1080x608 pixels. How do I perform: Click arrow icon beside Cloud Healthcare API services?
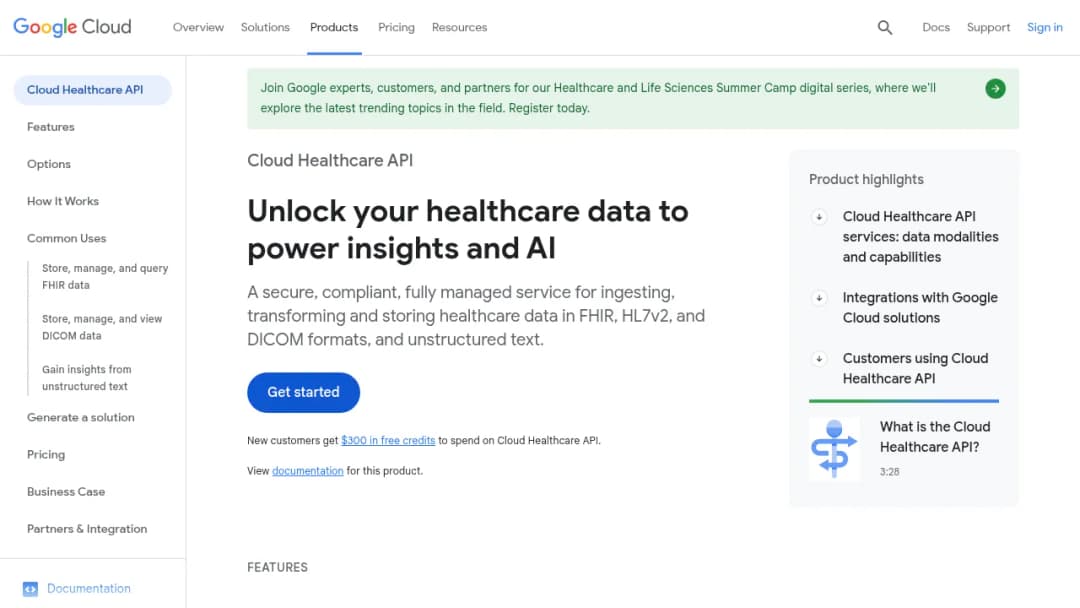point(819,217)
